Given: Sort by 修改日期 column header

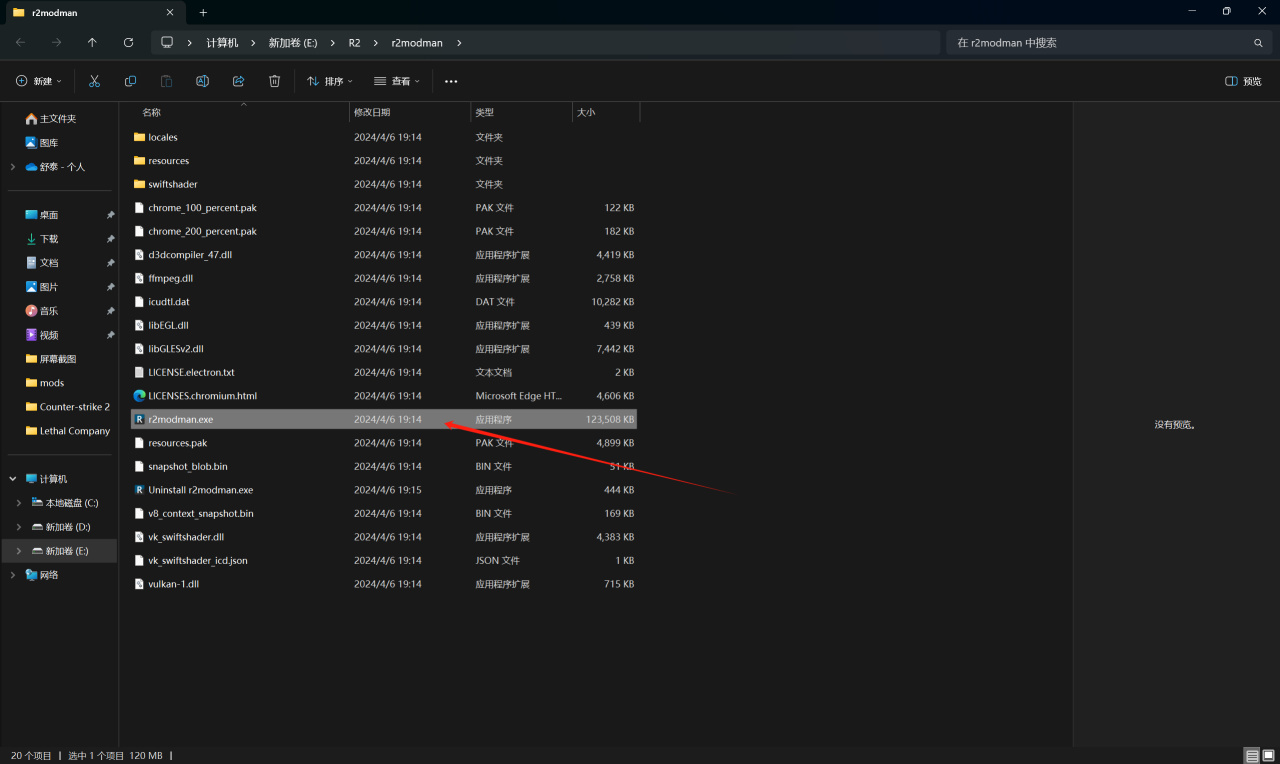Looking at the screenshot, I should click(410, 112).
